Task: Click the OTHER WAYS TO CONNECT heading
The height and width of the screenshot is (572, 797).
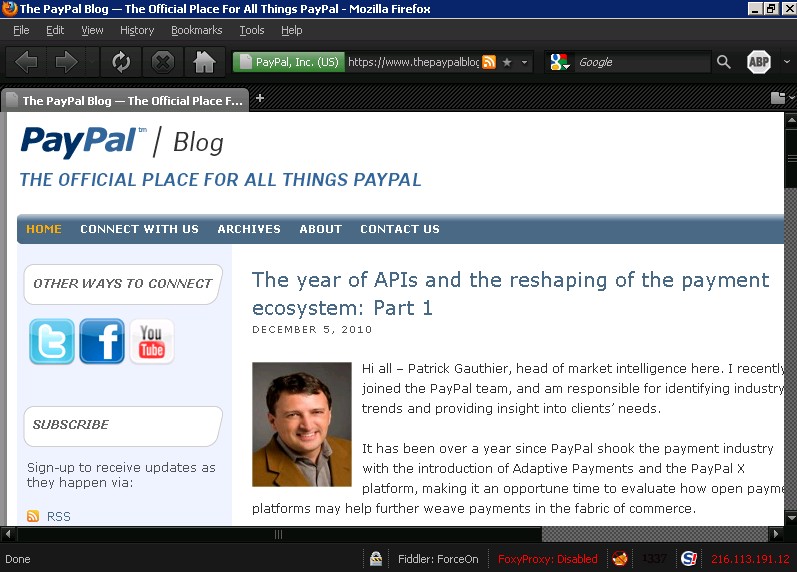Action: tap(123, 284)
